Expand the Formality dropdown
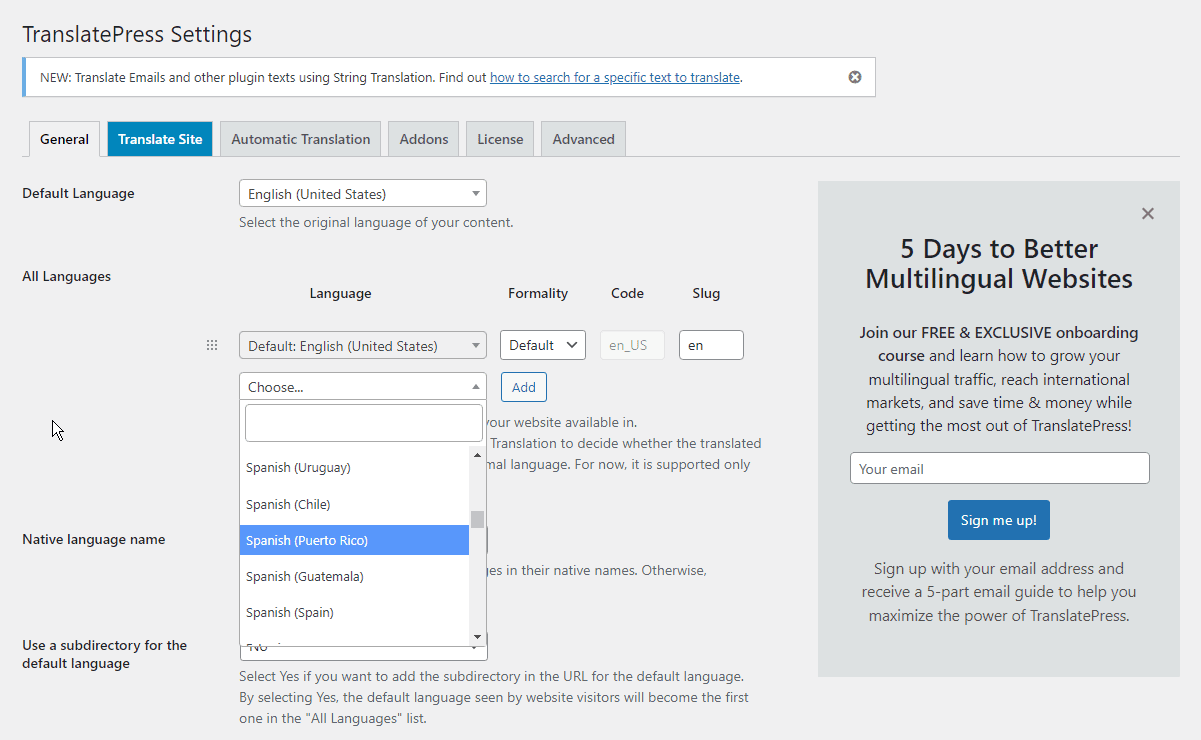 coord(542,345)
